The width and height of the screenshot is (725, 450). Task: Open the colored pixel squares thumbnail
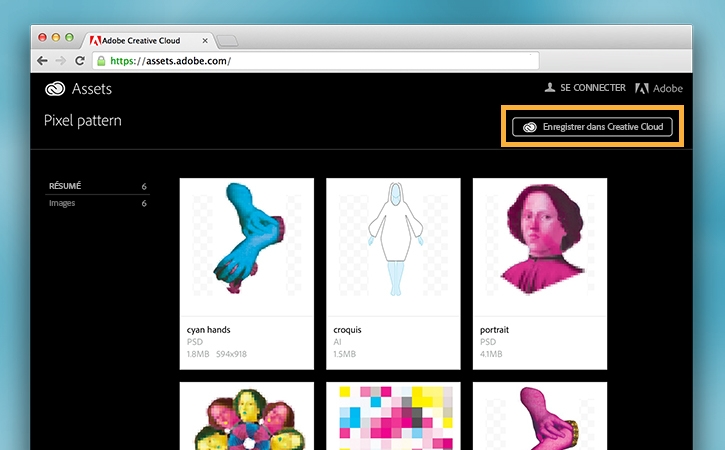coord(393,416)
